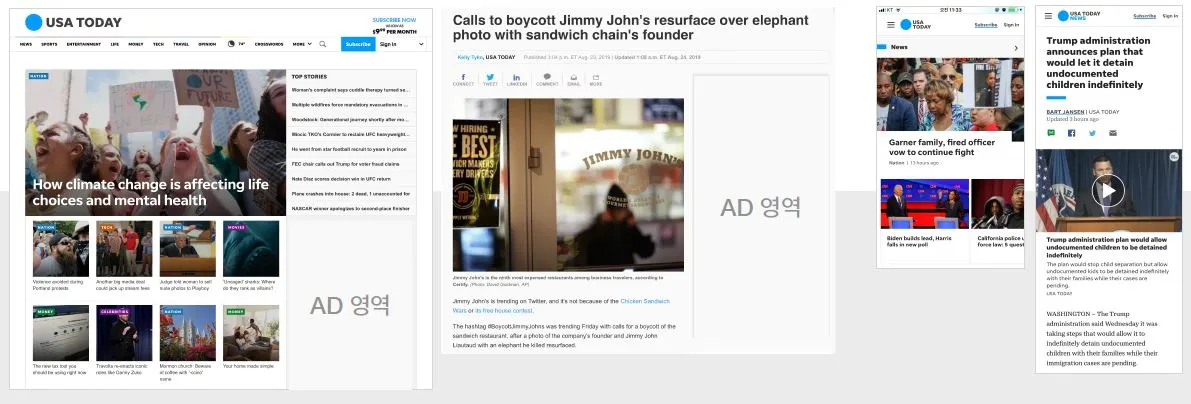Screen dimensions: 1191x404
Task: Tweet the Jimmy John's article
Action: point(490,79)
